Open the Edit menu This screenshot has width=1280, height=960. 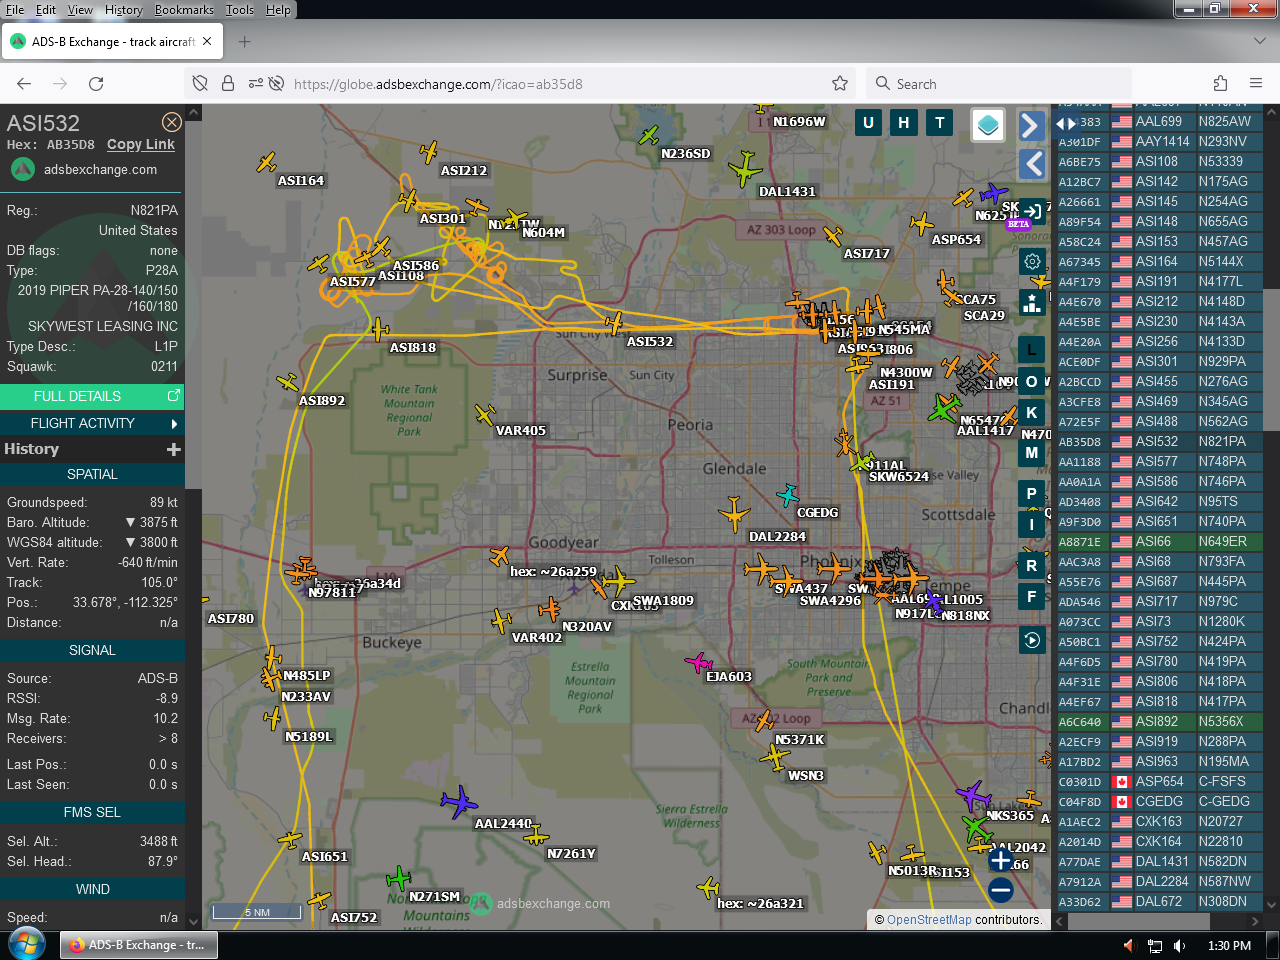(46, 10)
